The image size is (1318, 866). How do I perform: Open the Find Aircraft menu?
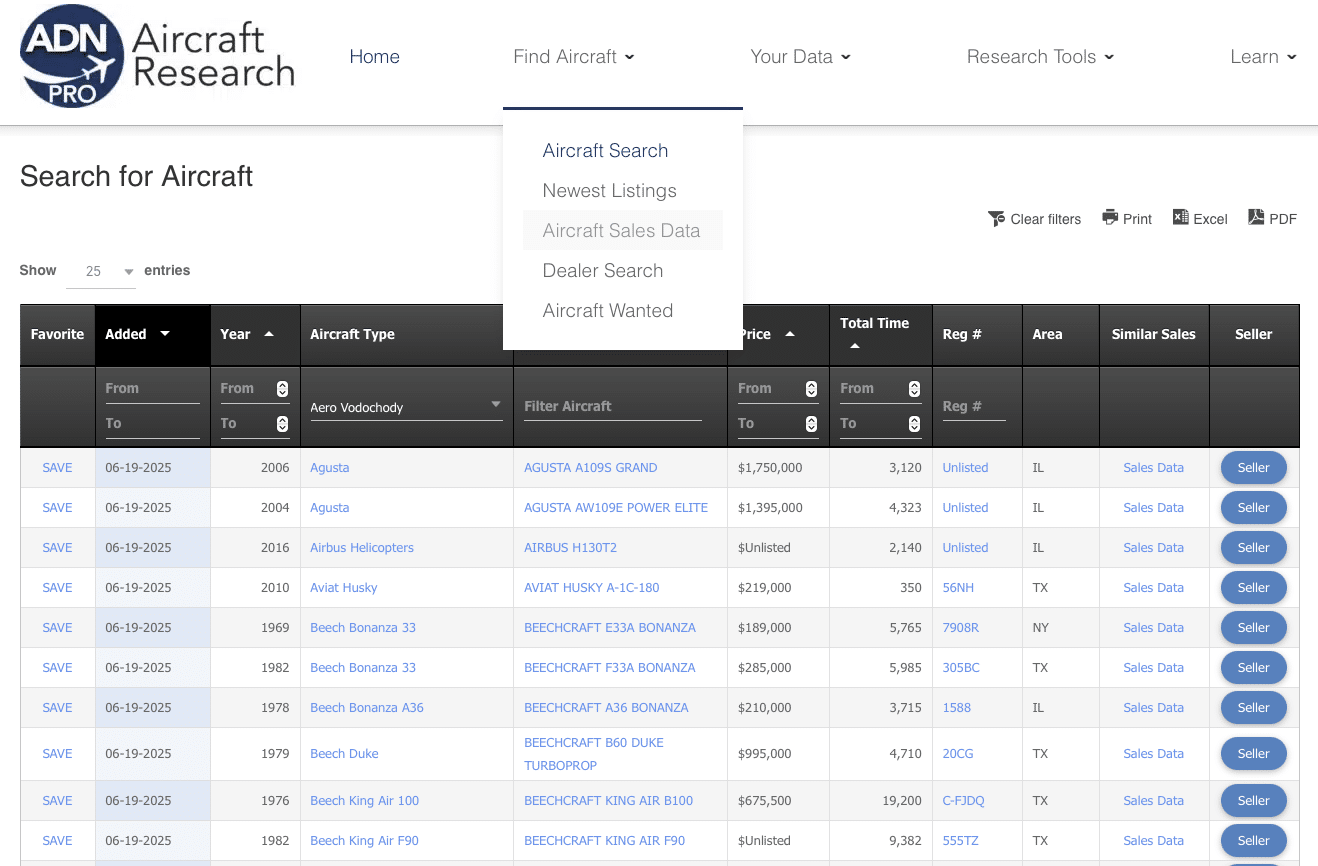pyautogui.click(x=574, y=57)
